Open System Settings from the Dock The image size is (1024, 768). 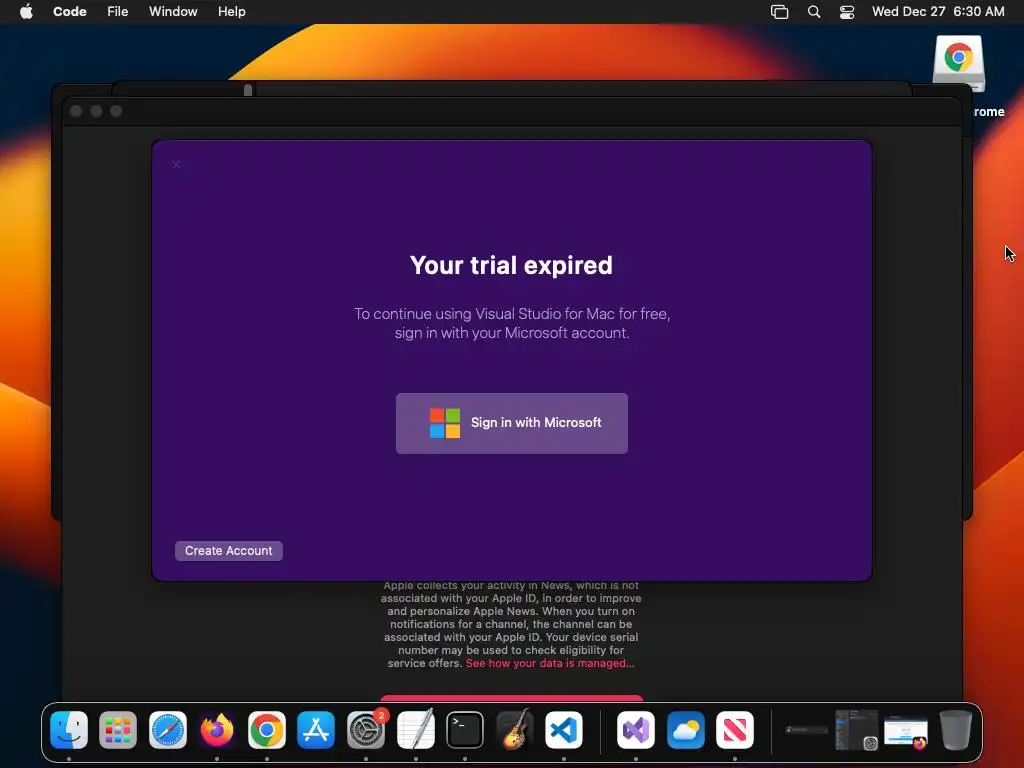366,730
